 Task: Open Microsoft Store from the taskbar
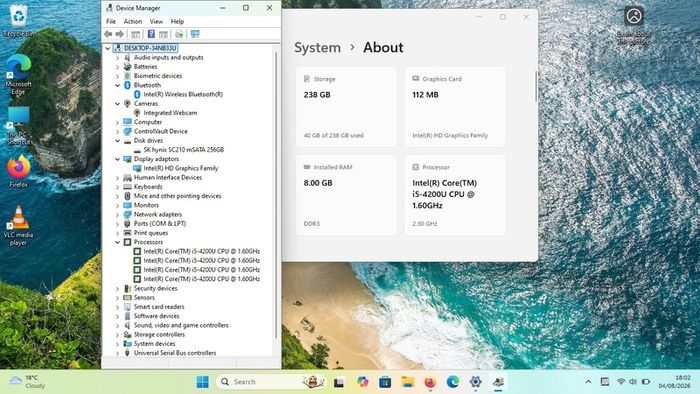pyautogui.click(x=385, y=382)
